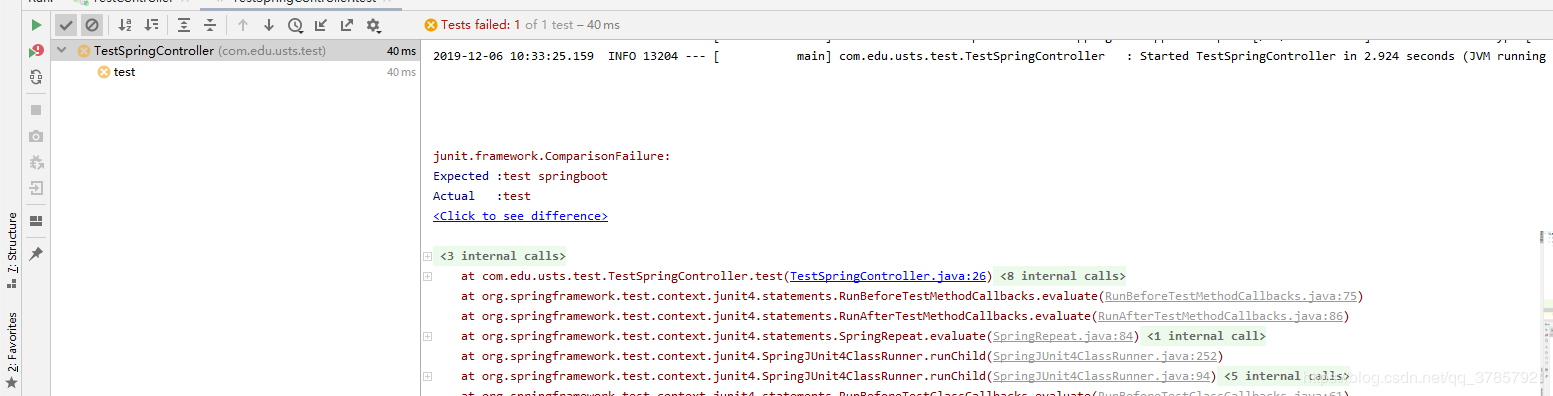Go to next failed test
Screen dimensions: 1553x396
coord(268,25)
